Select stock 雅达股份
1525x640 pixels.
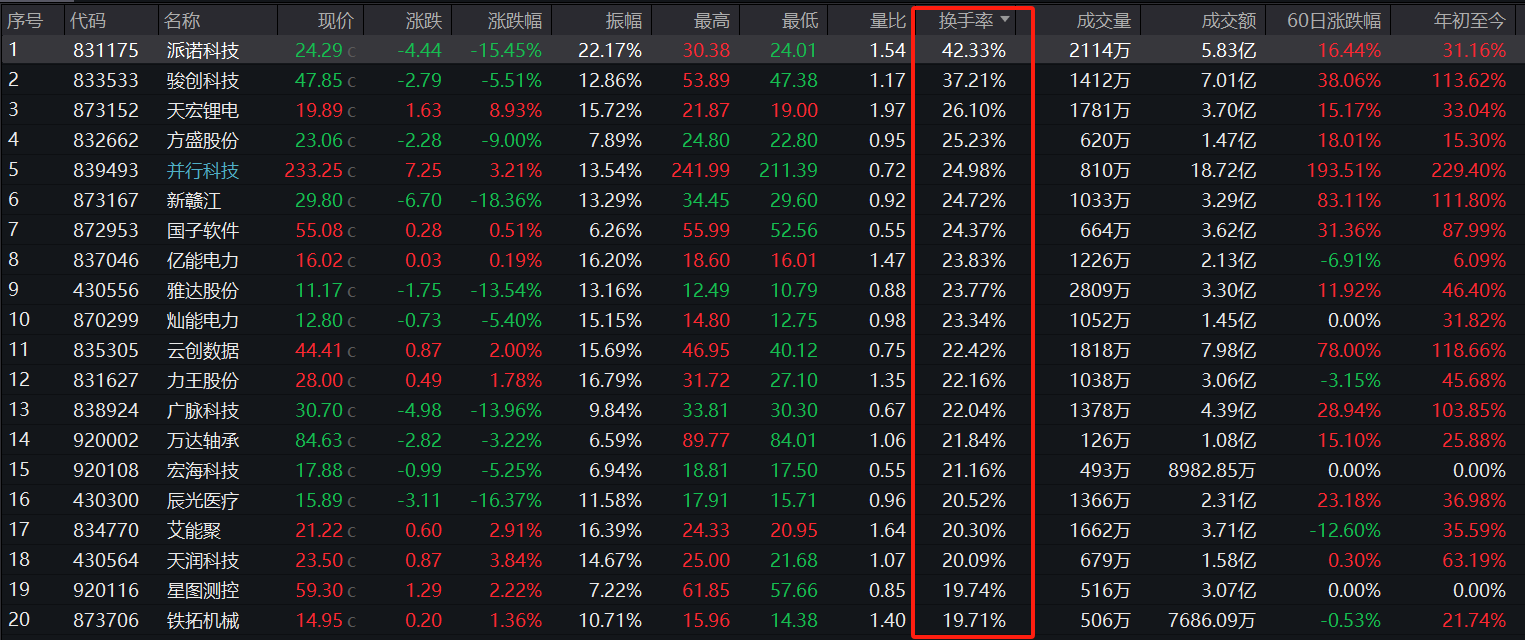(x=203, y=290)
